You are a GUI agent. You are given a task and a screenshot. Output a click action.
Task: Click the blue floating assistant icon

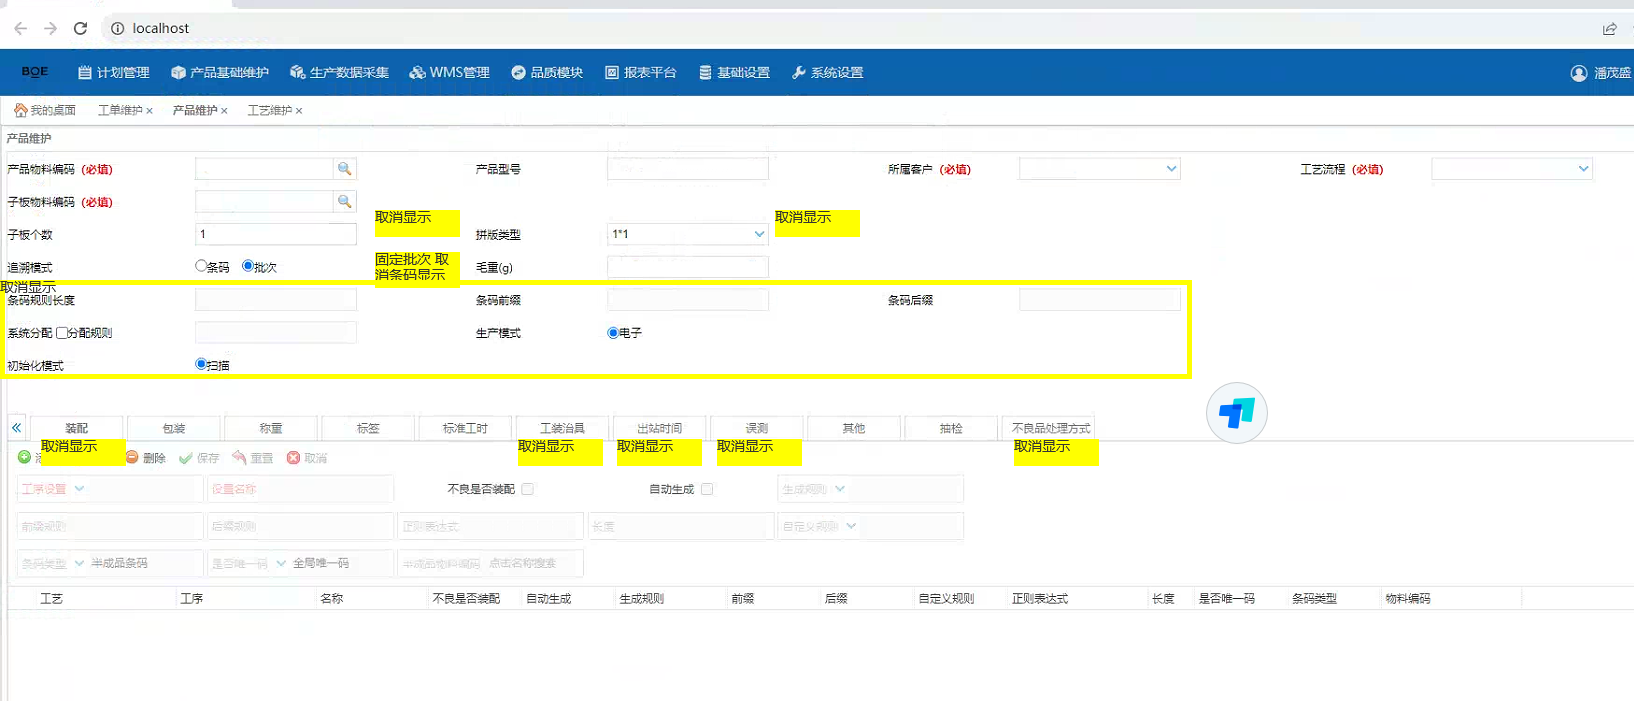1236,412
